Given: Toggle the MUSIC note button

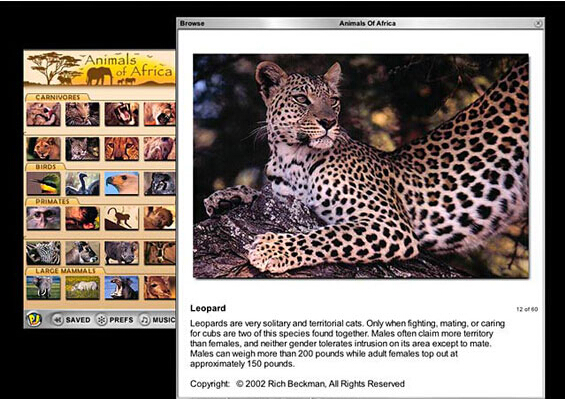Looking at the screenshot, I should 157,320.
